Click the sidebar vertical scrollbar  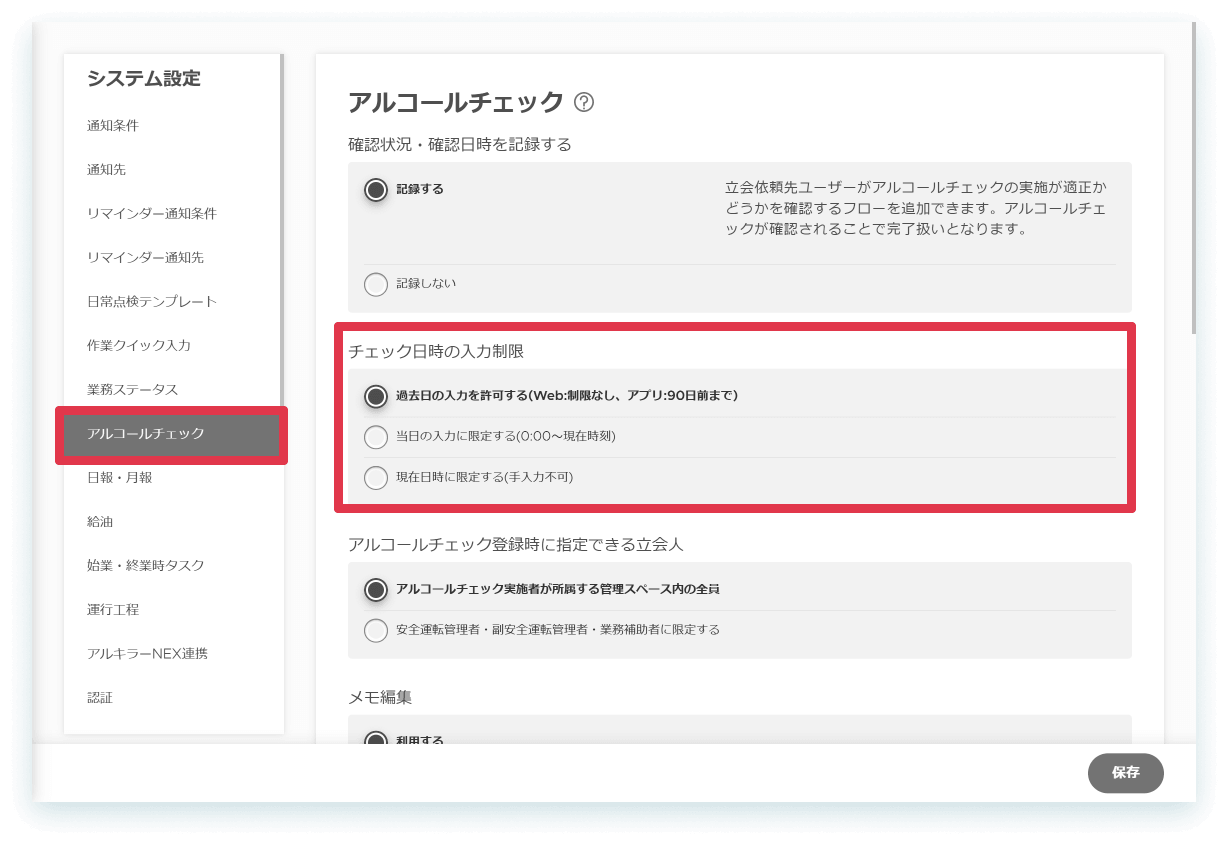(282, 230)
